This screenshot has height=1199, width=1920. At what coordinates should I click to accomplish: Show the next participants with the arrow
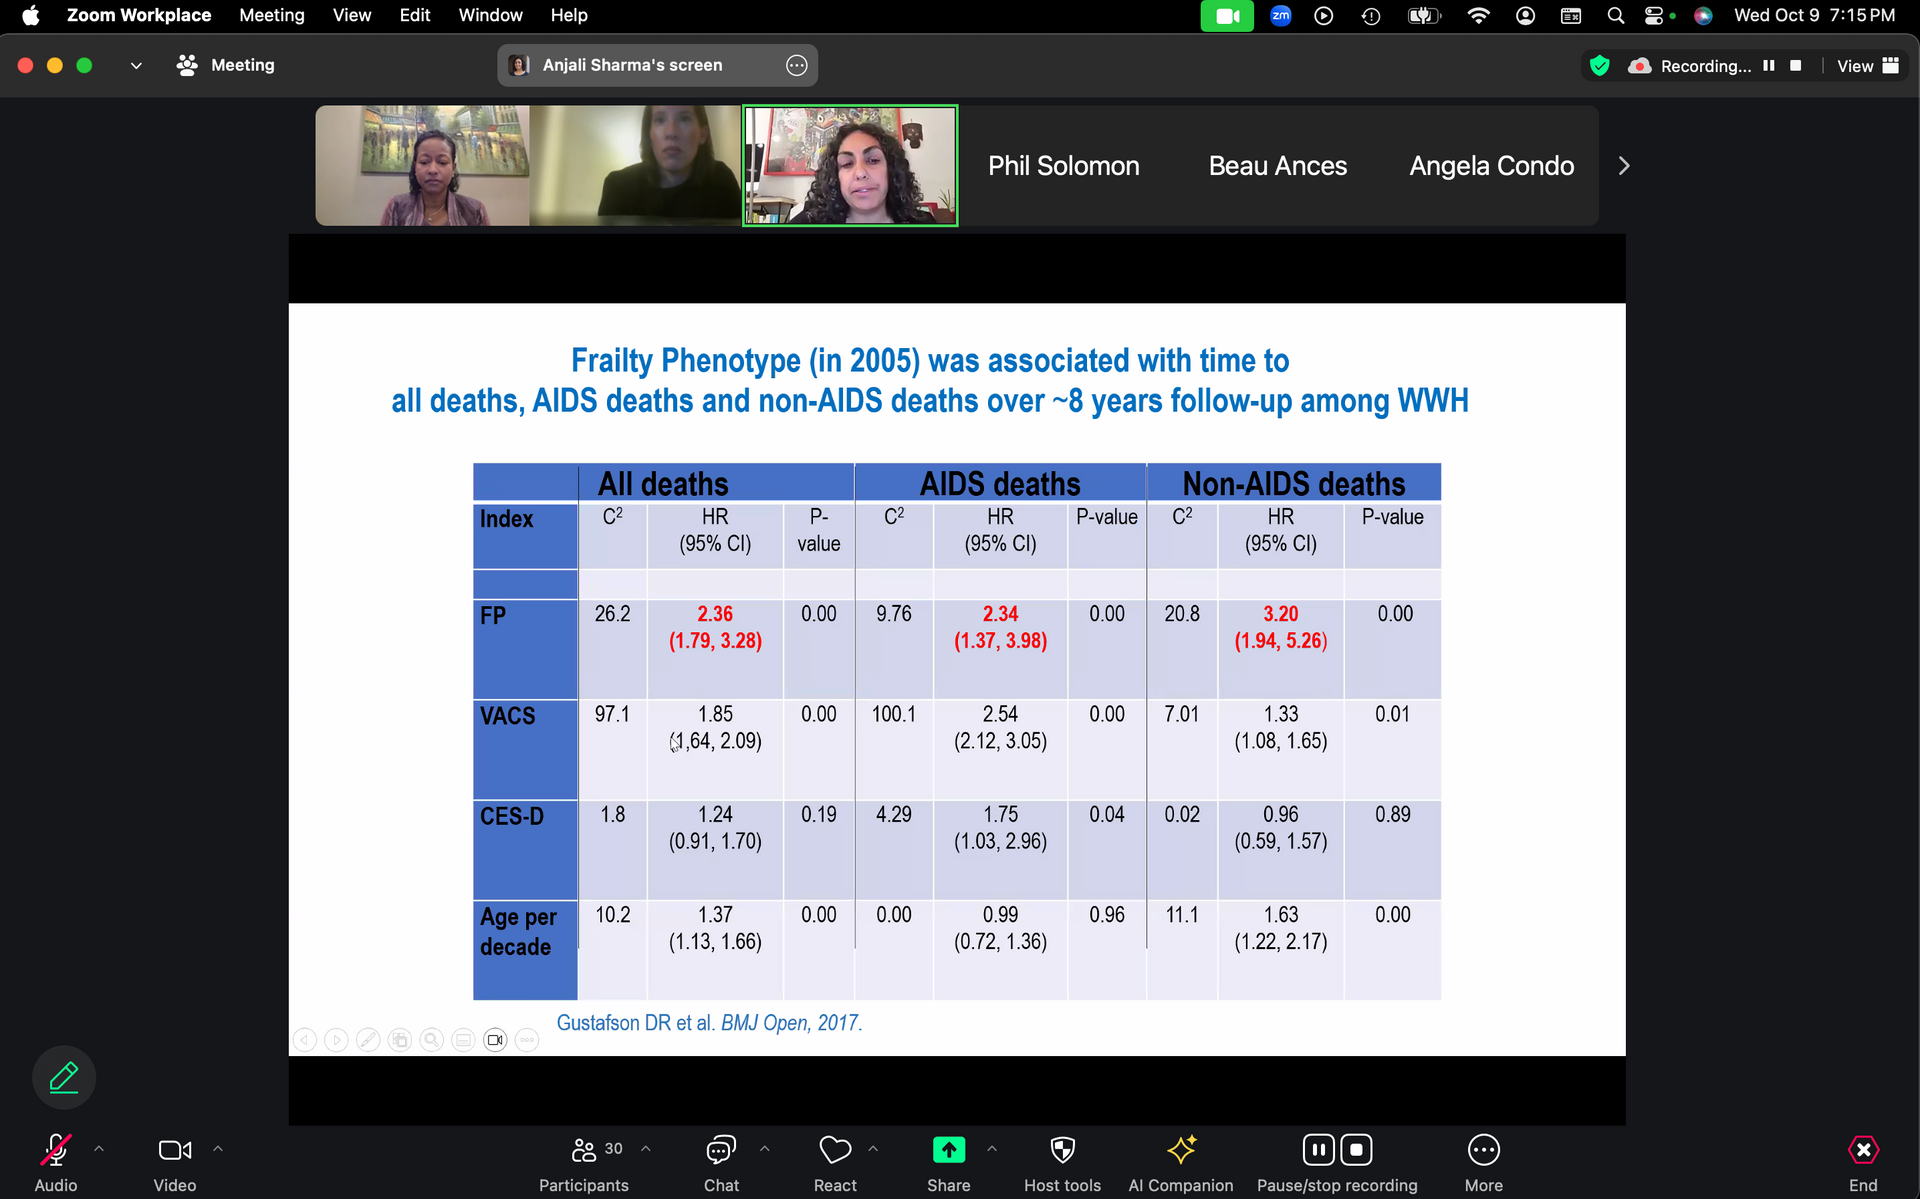1623,166
